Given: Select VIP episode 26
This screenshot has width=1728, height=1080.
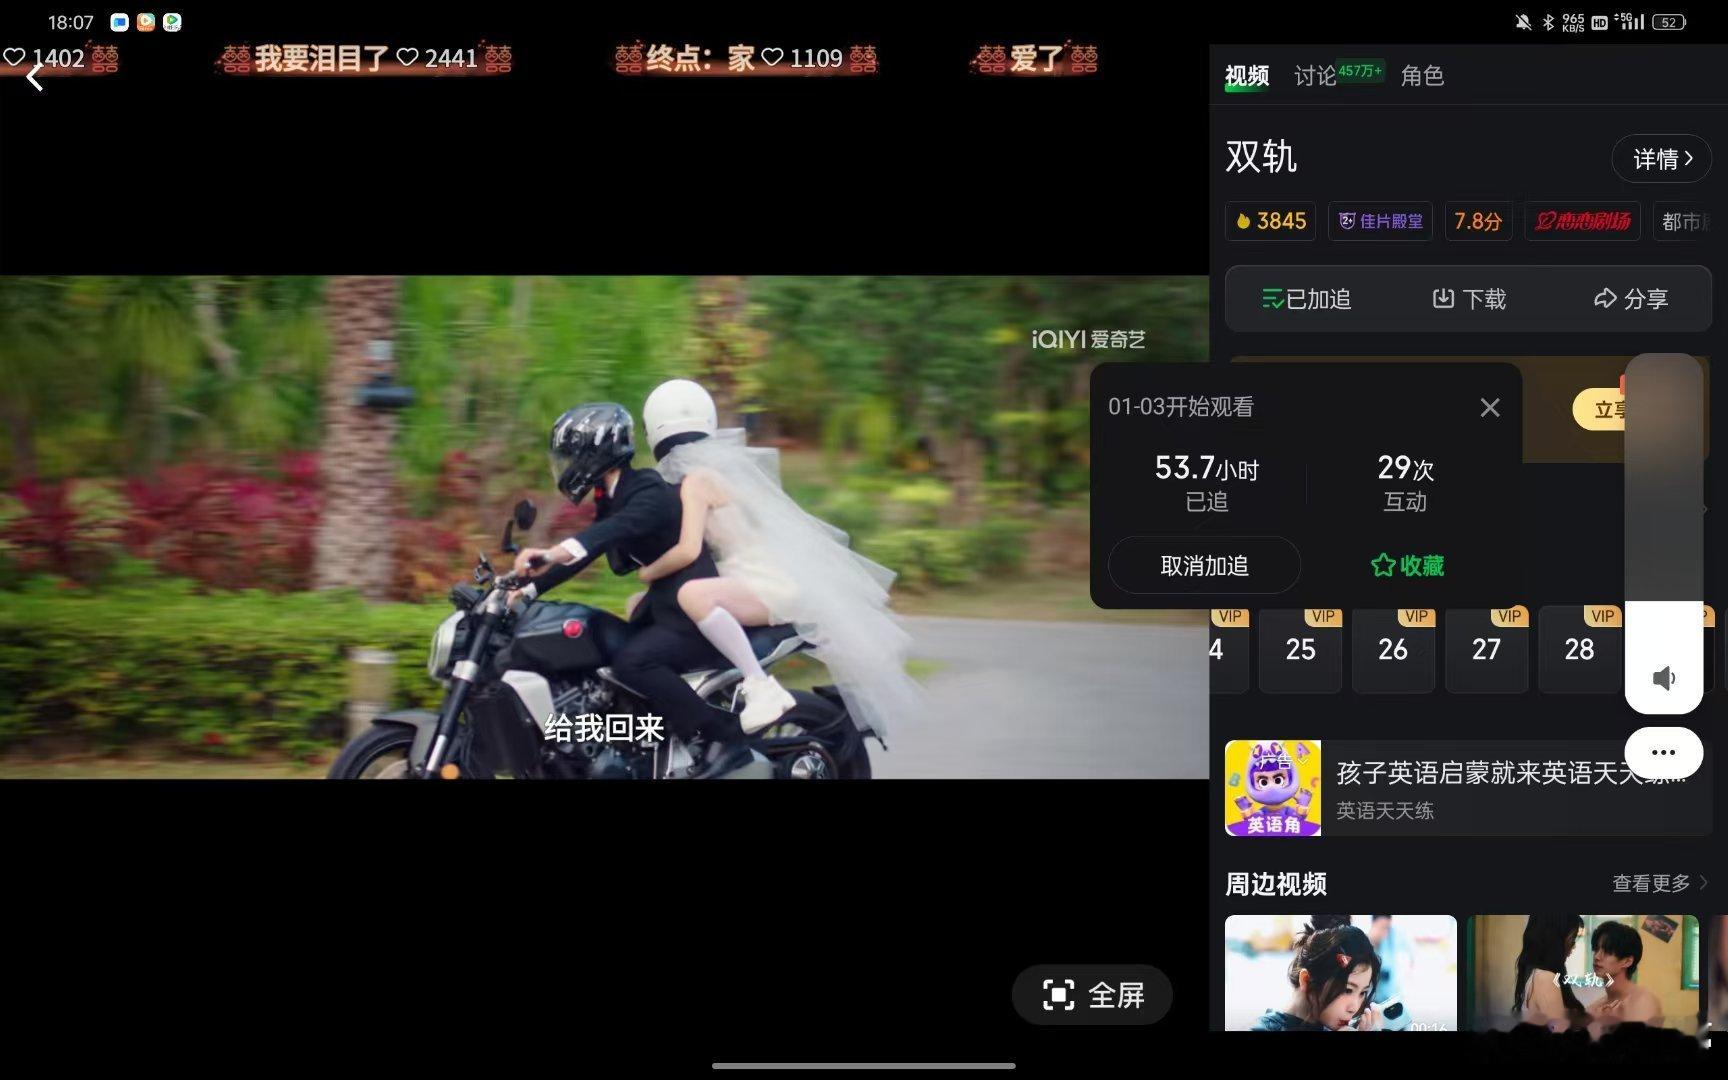Looking at the screenshot, I should click(1393, 650).
